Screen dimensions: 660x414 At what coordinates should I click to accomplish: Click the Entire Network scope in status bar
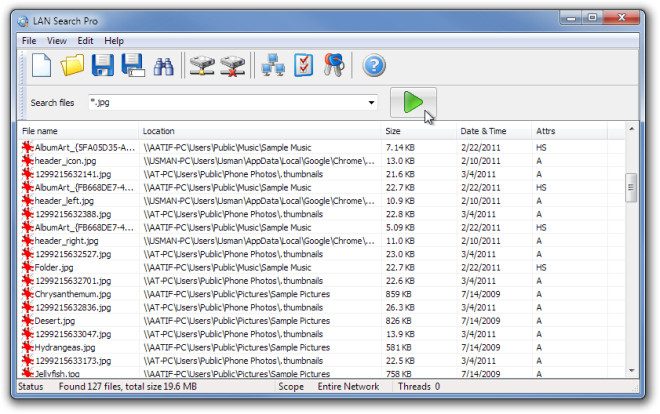pos(348,387)
